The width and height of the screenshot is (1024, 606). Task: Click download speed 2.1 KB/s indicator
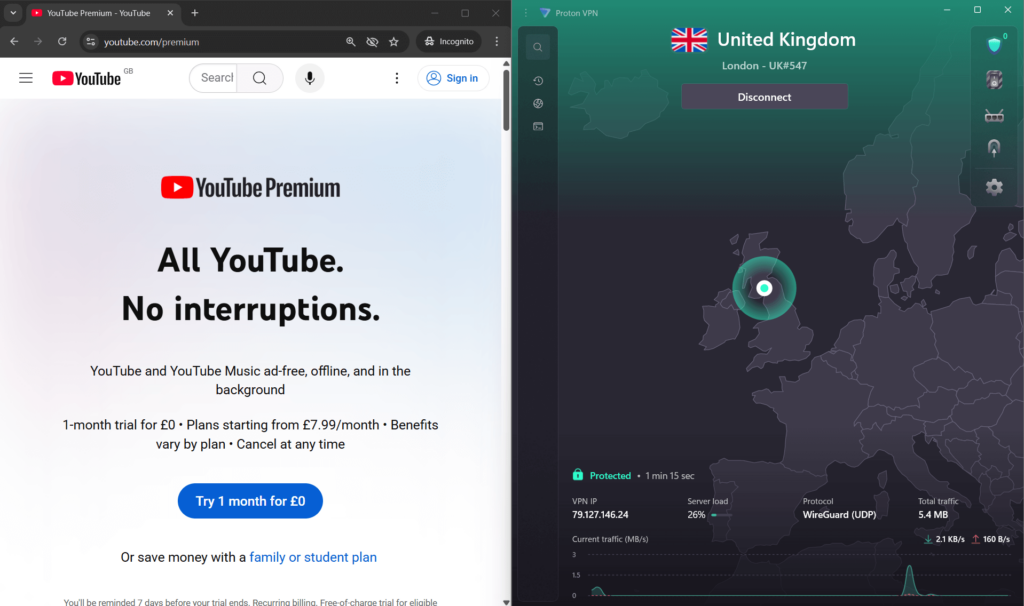click(x=944, y=539)
